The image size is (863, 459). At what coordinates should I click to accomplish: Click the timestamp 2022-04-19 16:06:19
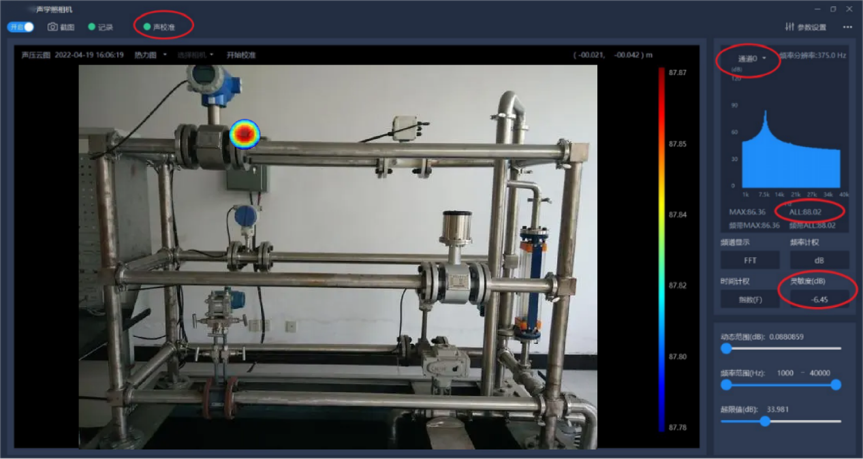tap(89, 55)
